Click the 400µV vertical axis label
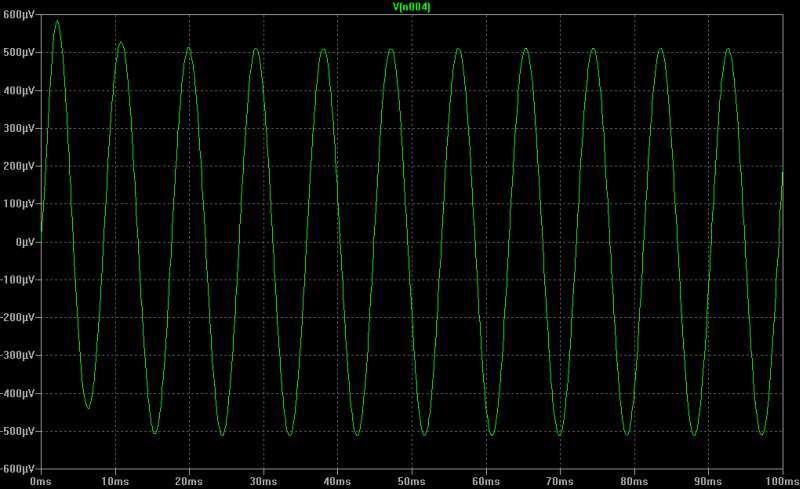Screen dimensions: 800x489 coord(19,90)
